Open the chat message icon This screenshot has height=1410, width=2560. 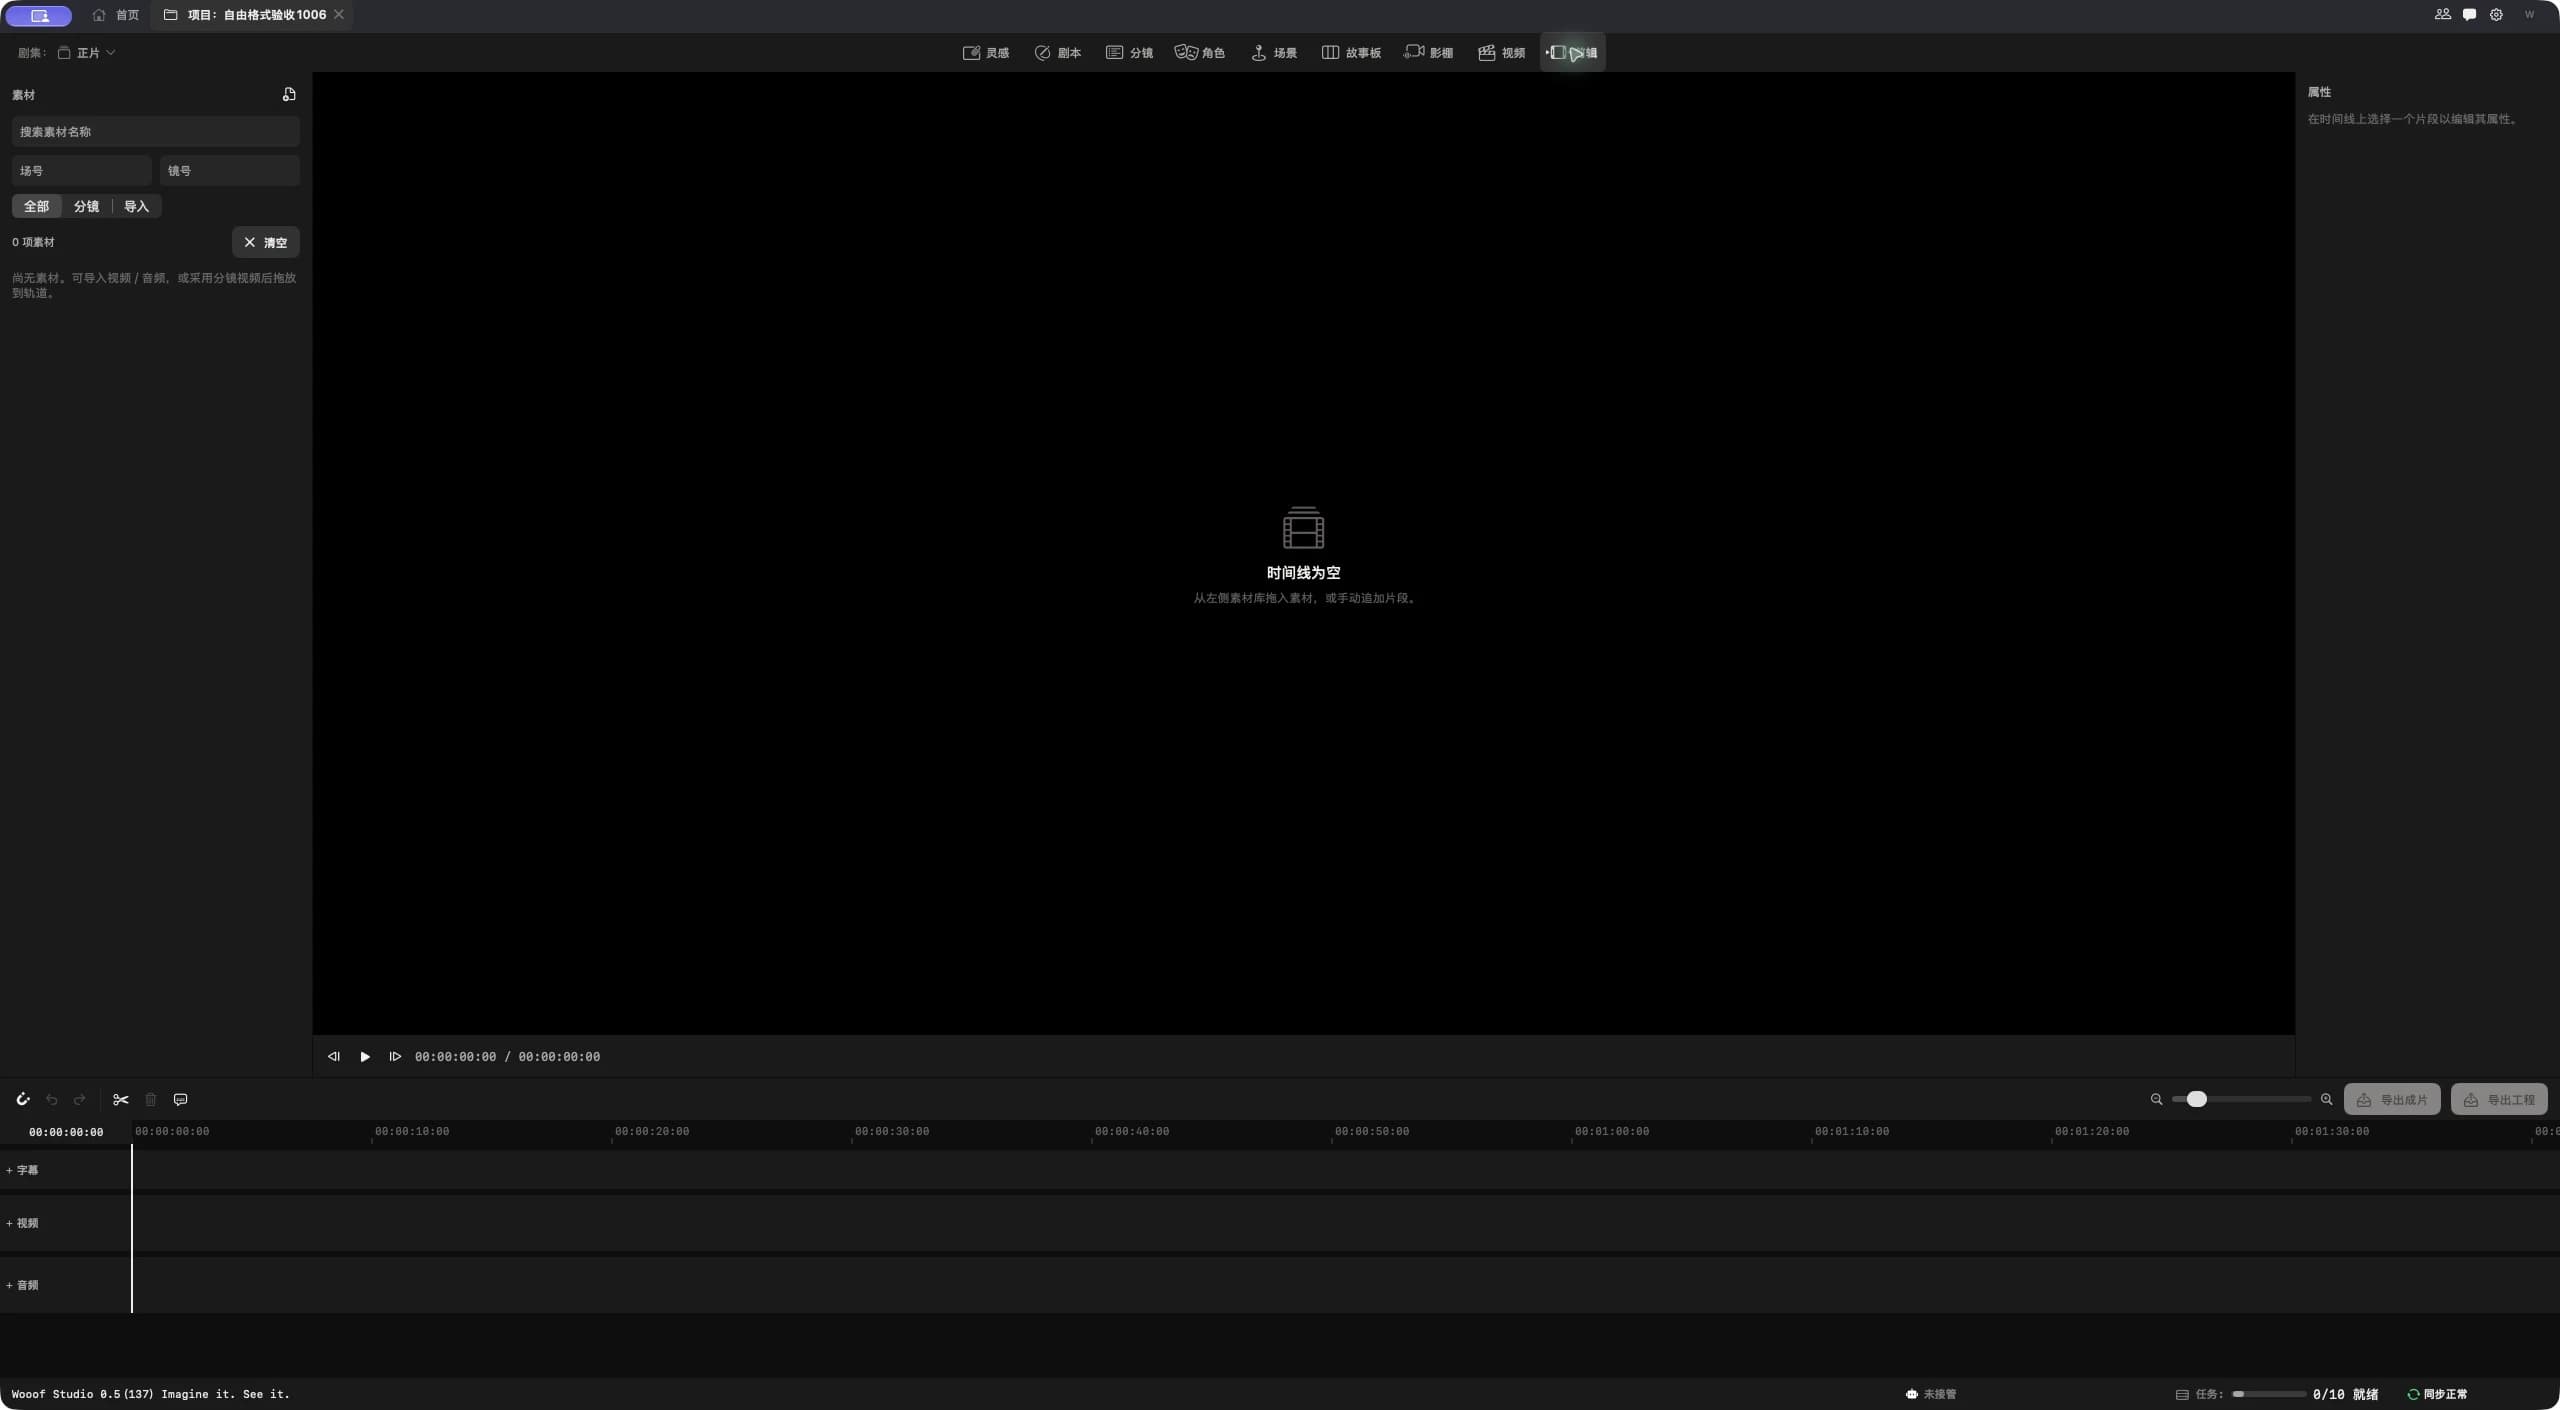[x=2469, y=14]
